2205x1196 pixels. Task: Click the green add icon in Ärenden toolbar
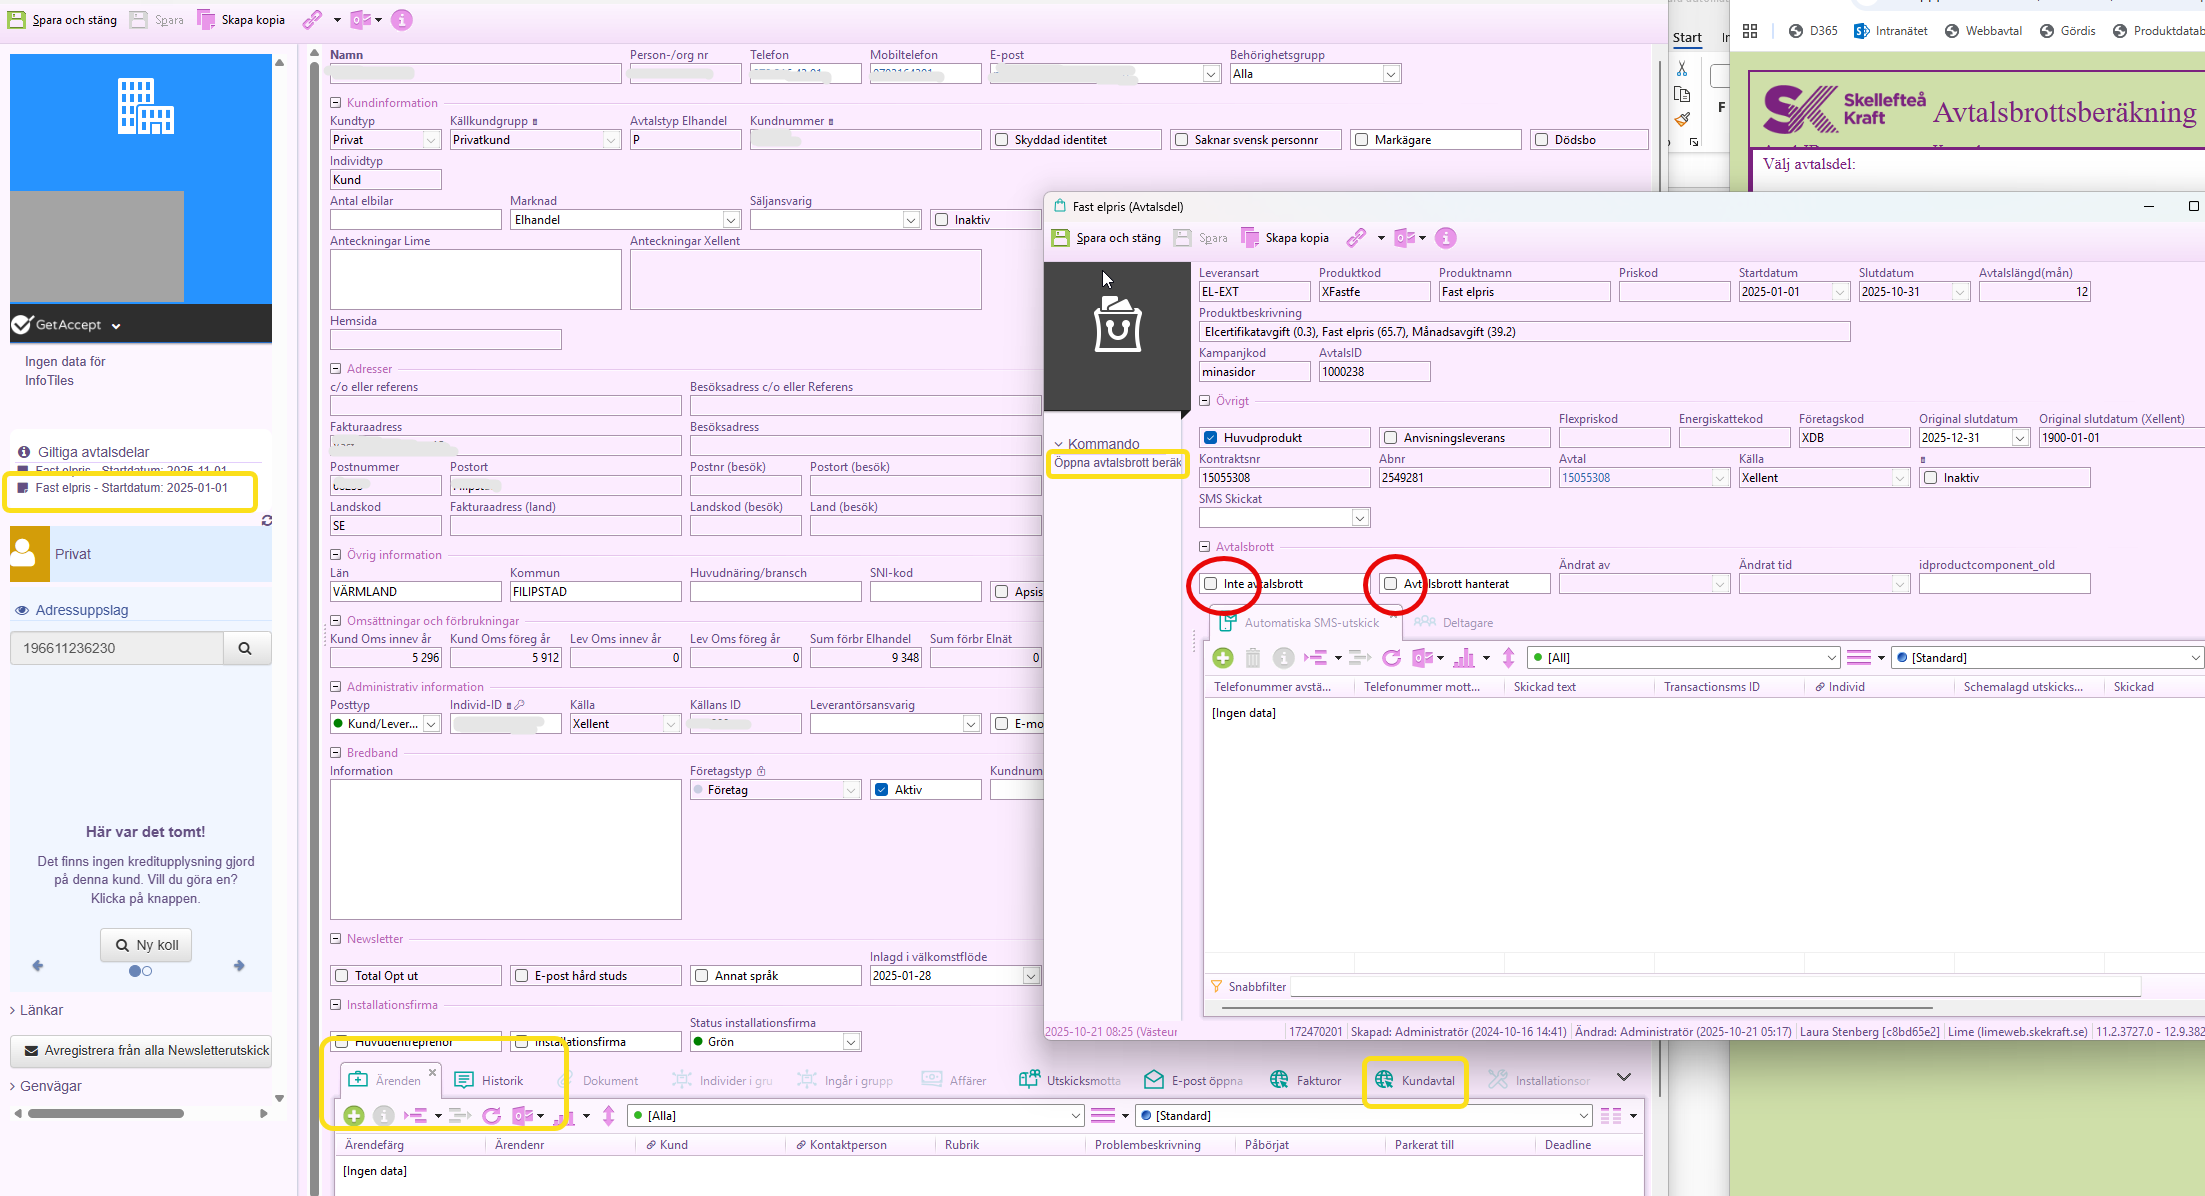pos(353,1116)
